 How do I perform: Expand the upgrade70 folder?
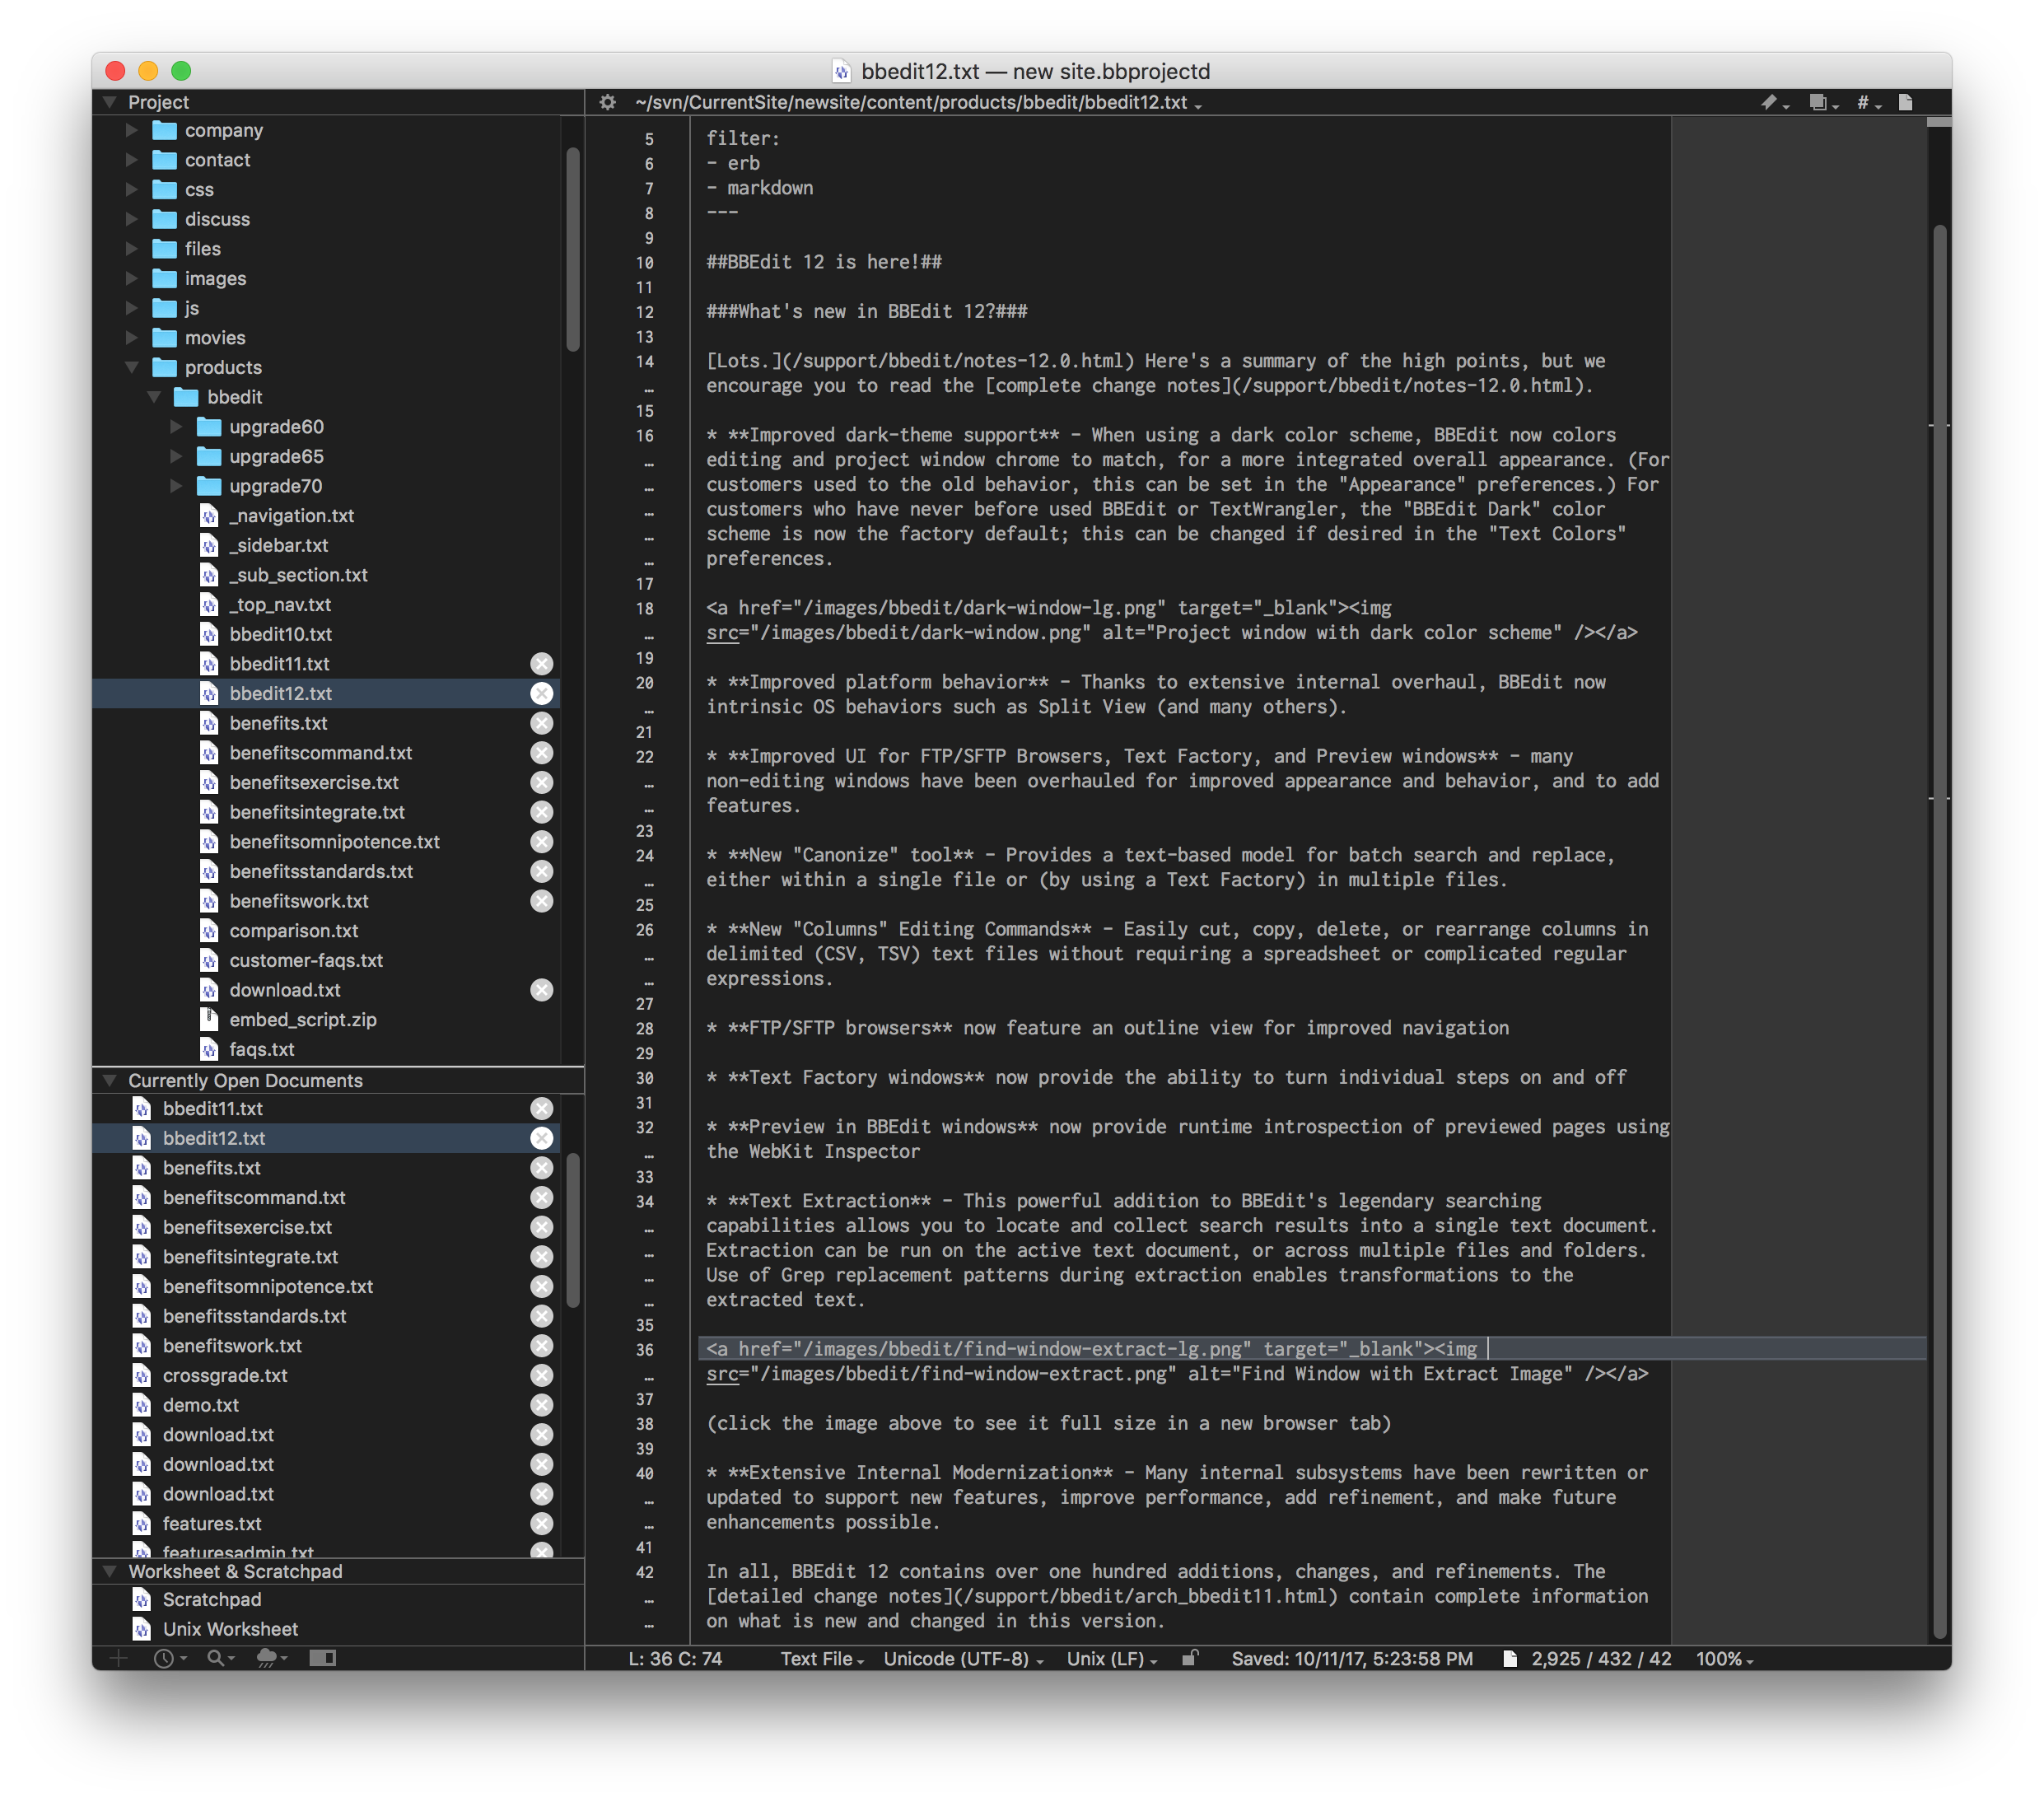(176, 486)
